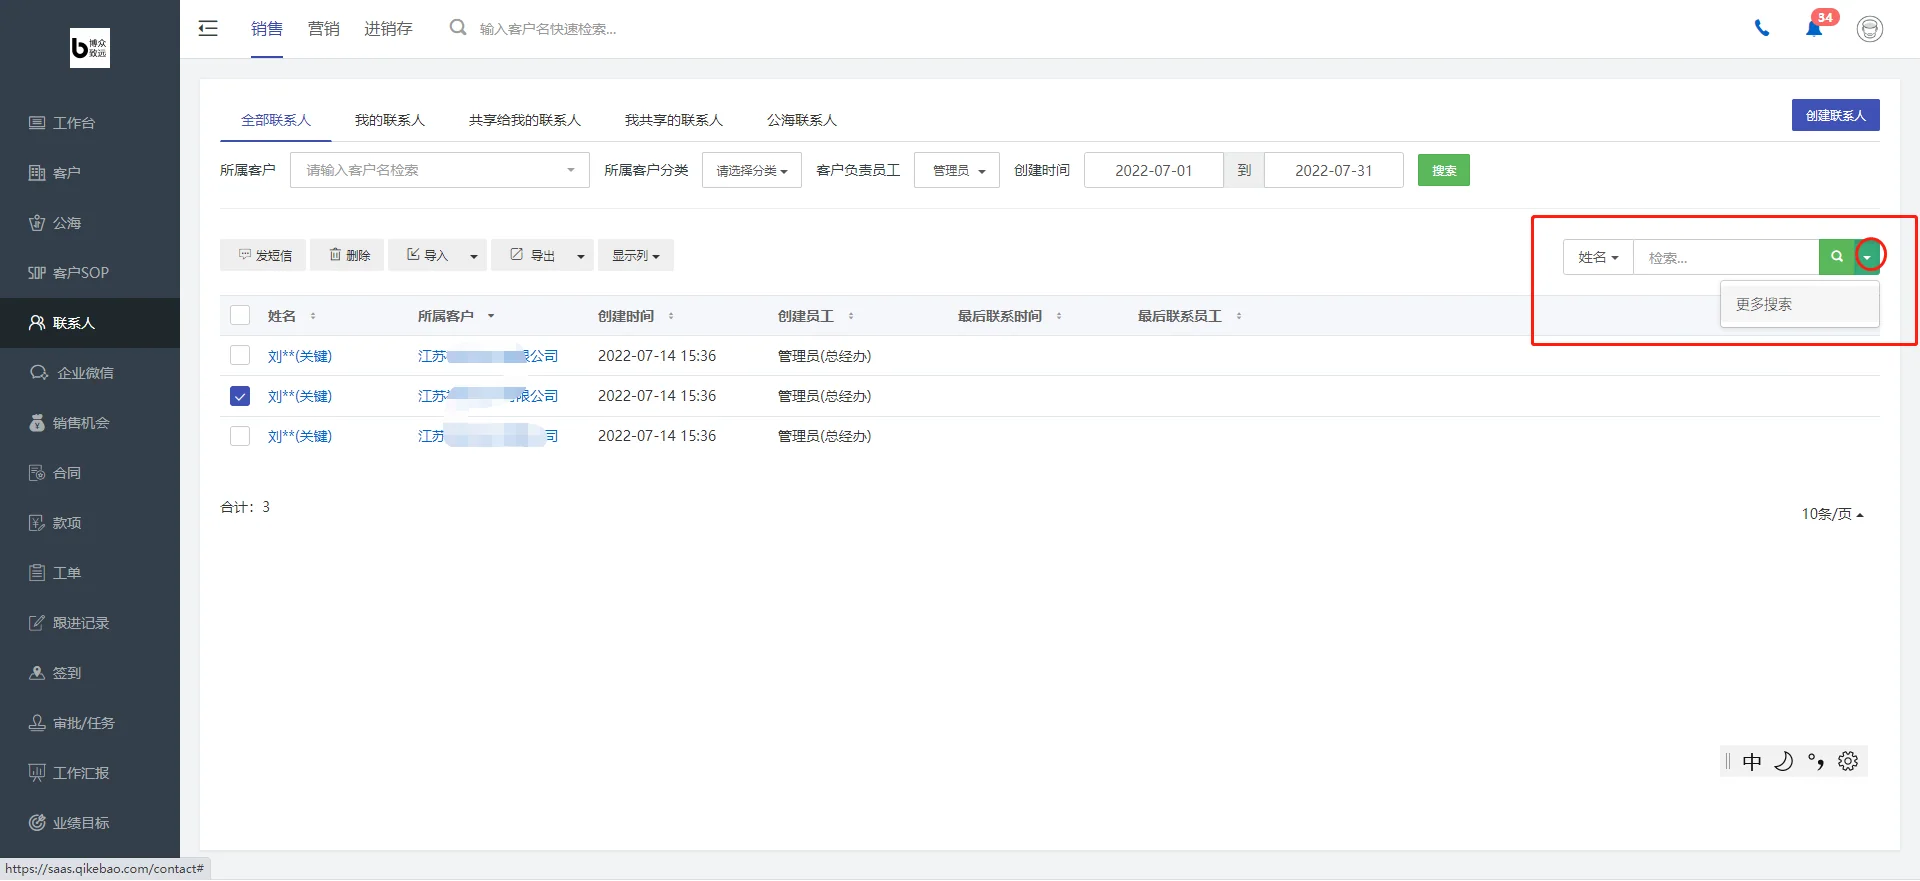The width and height of the screenshot is (1920, 881).
Task: Click the green 搜索 button
Action: [x=1444, y=170]
